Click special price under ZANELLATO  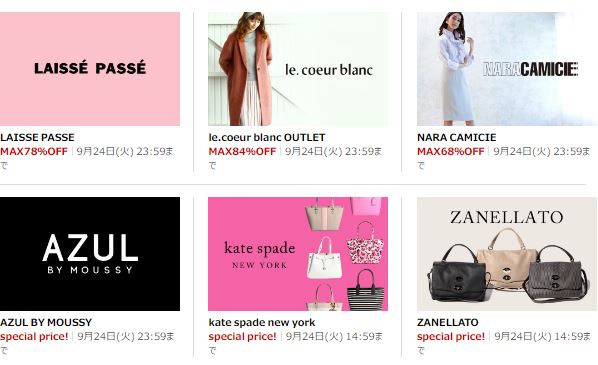coord(451,336)
